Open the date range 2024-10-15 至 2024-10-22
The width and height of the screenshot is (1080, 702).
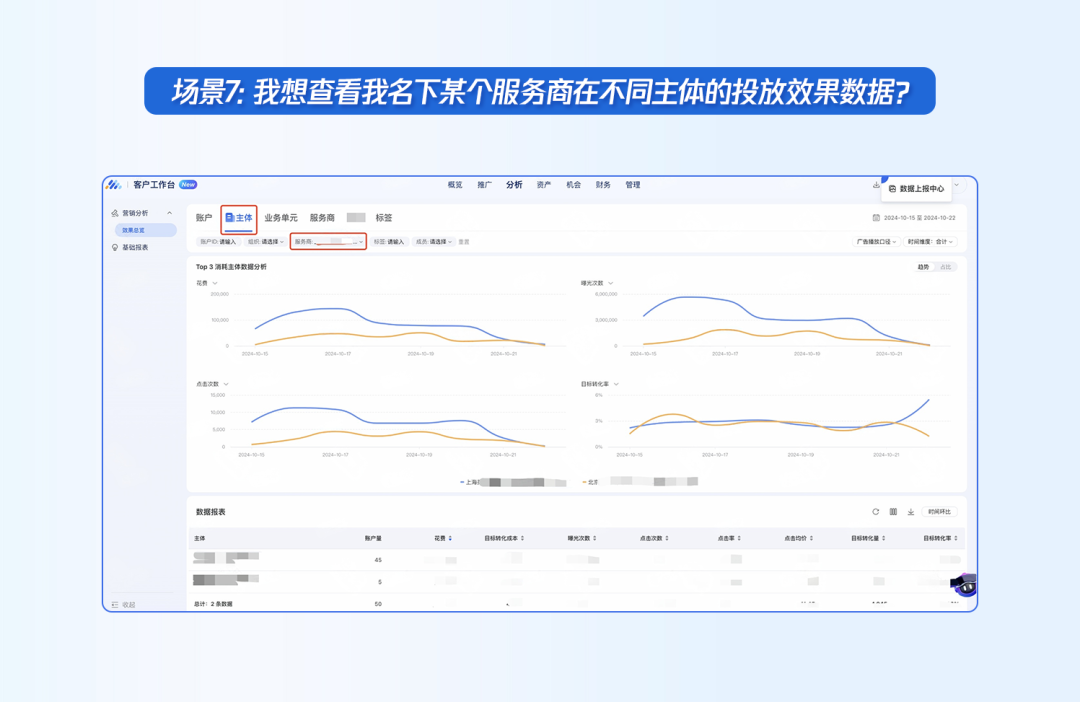point(920,218)
